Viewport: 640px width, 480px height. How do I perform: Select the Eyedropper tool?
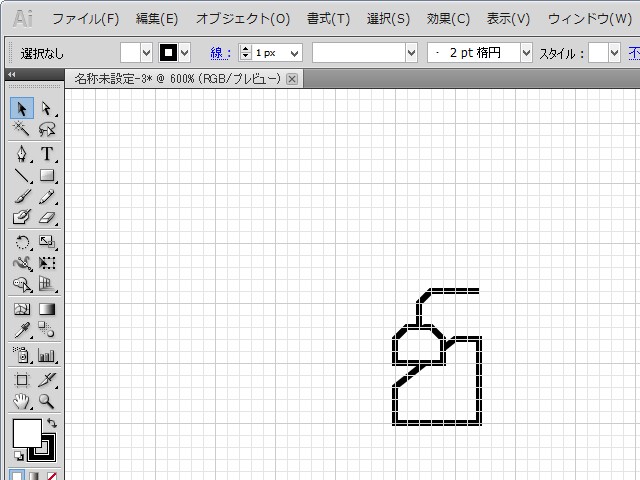pos(21,330)
